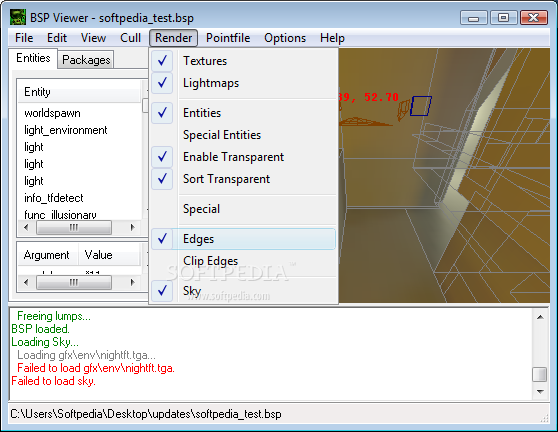Select light_environment entity

pyautogui.click(x=65, y=130)
